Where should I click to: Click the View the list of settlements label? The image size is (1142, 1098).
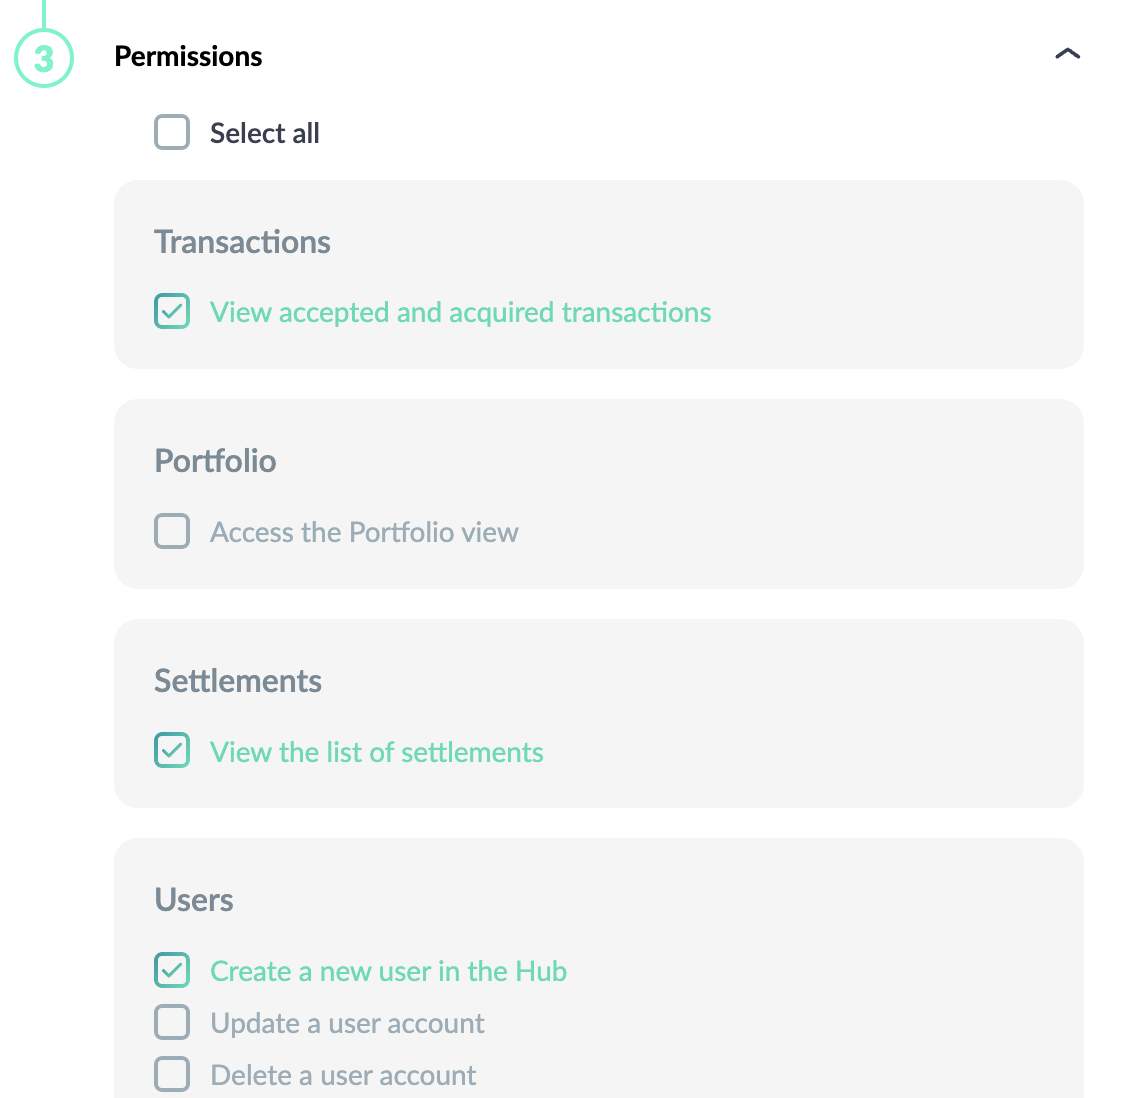coord(377,752)
